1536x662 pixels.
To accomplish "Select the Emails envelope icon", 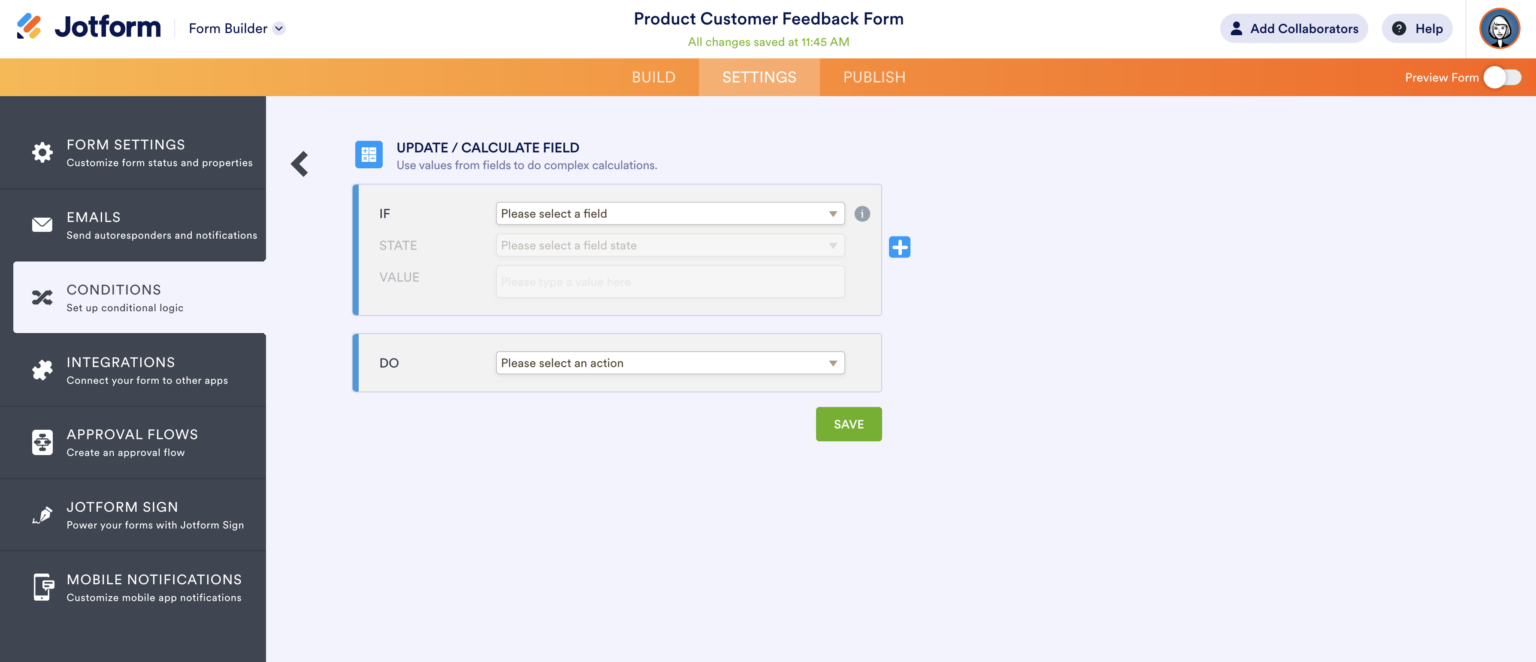I will [x=42, y=224].
